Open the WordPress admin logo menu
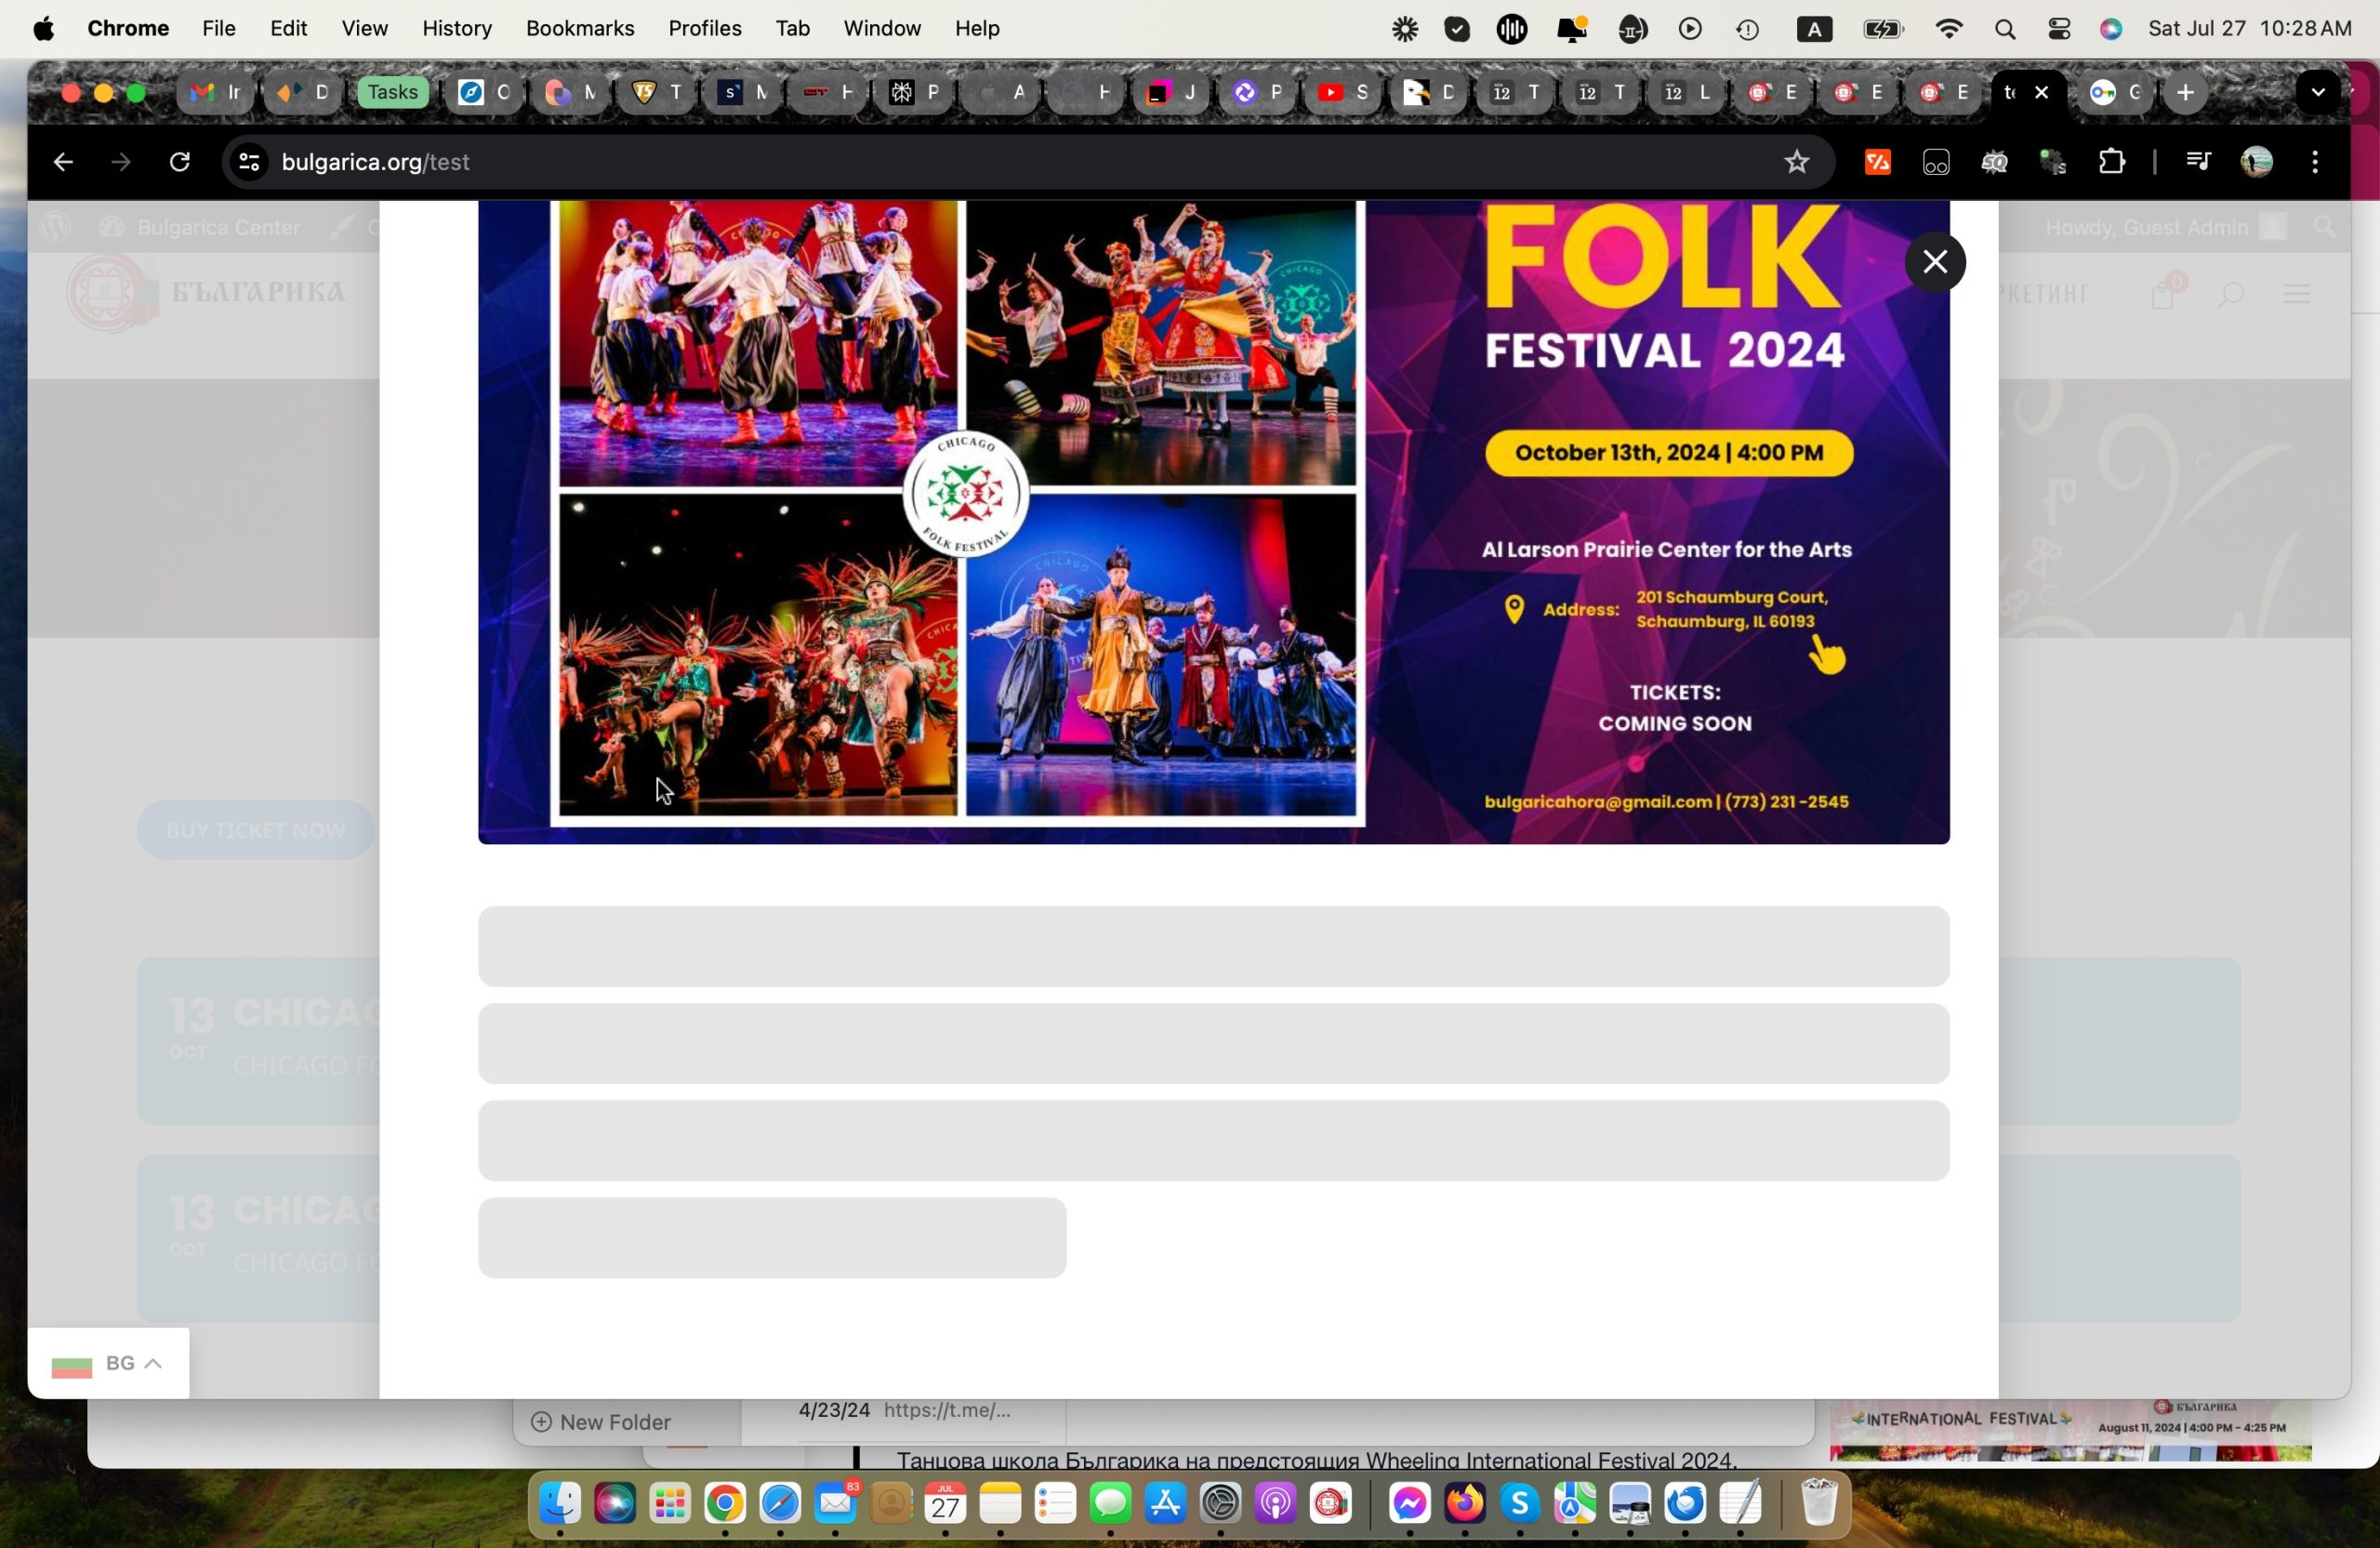The image size is (2380, 1548). pos(55,228)
